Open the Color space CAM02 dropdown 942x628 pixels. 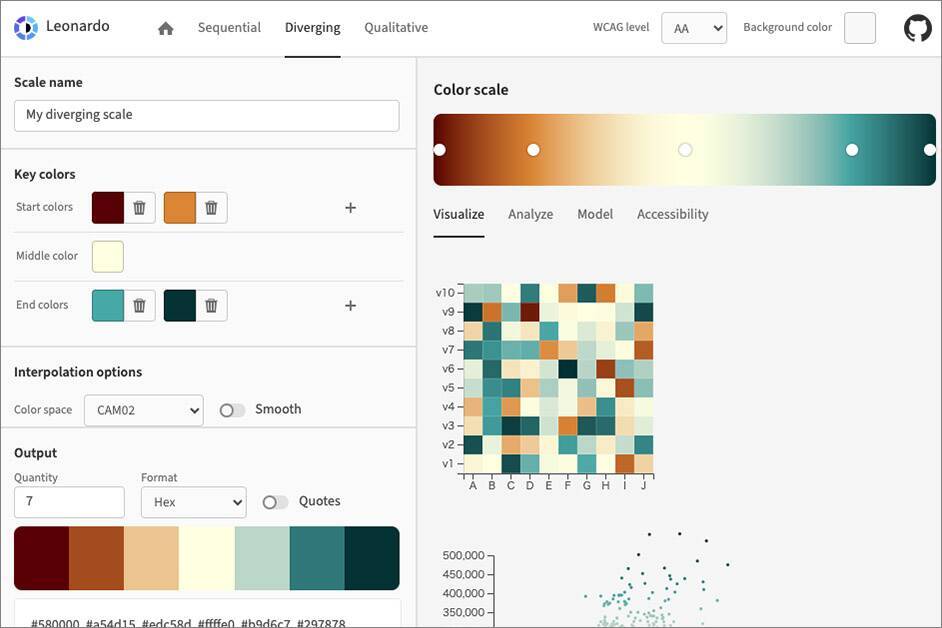point(144,410)
